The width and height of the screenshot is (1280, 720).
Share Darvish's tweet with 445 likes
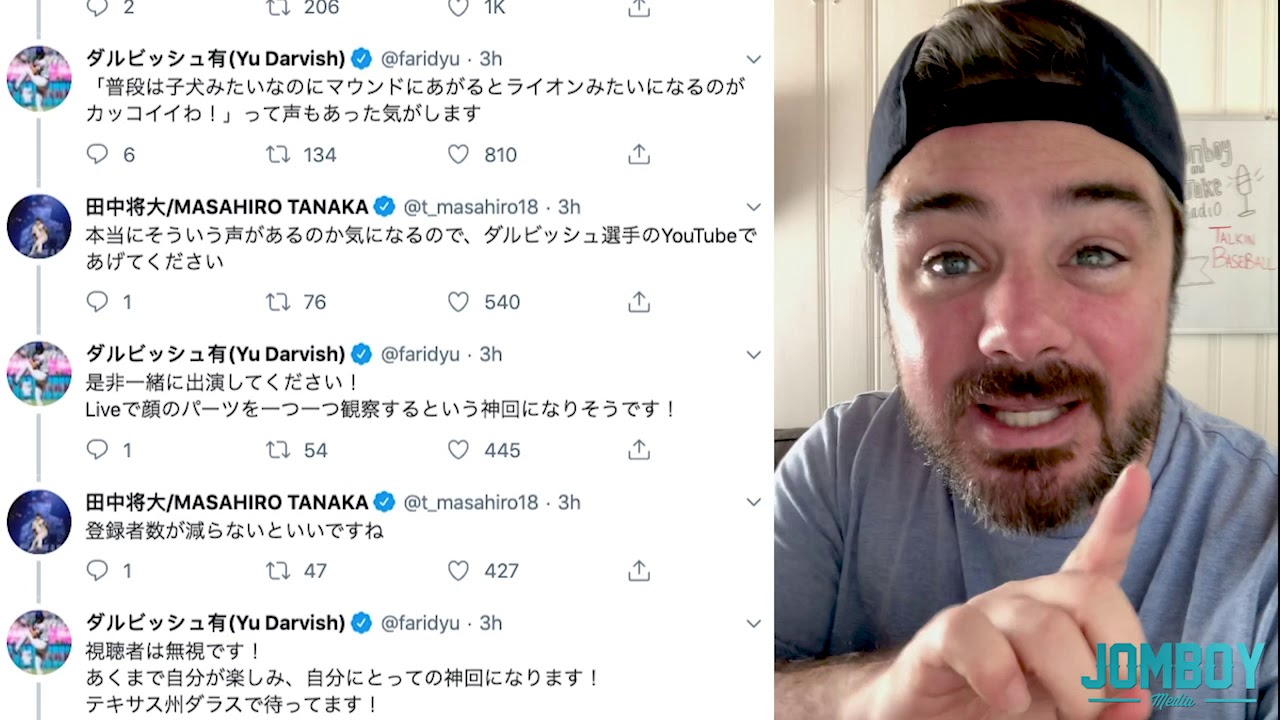click(x=639, y=450)
